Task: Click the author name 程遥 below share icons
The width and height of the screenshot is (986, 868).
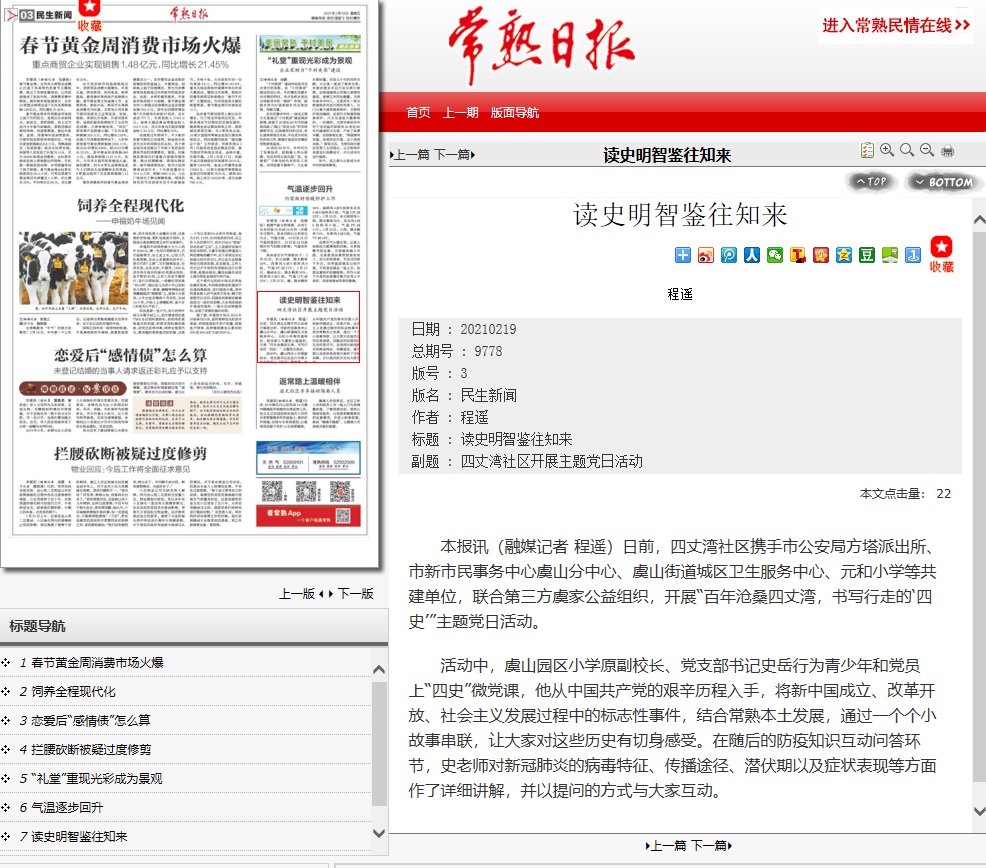Action: [680, 294]
